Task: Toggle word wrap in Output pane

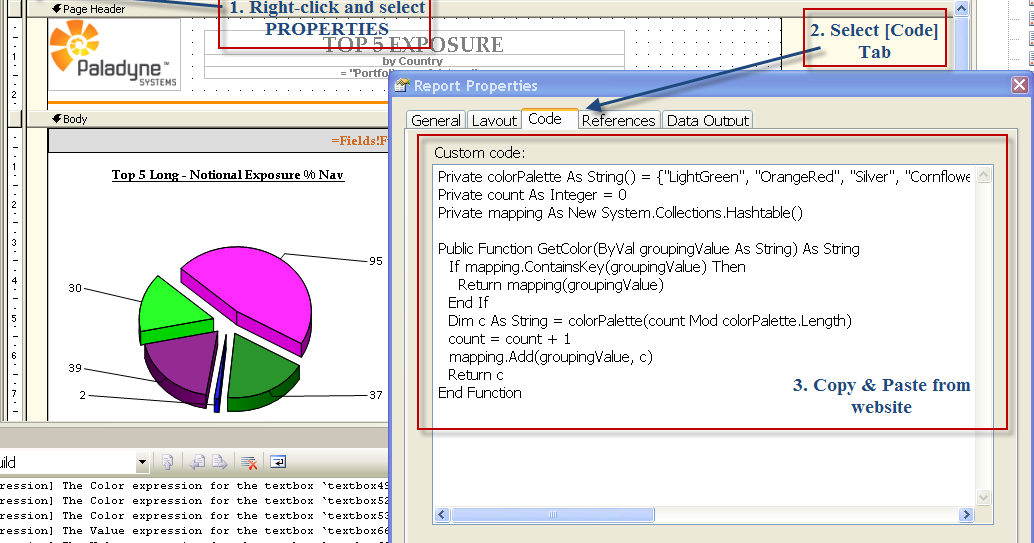Action: (278, 463)
